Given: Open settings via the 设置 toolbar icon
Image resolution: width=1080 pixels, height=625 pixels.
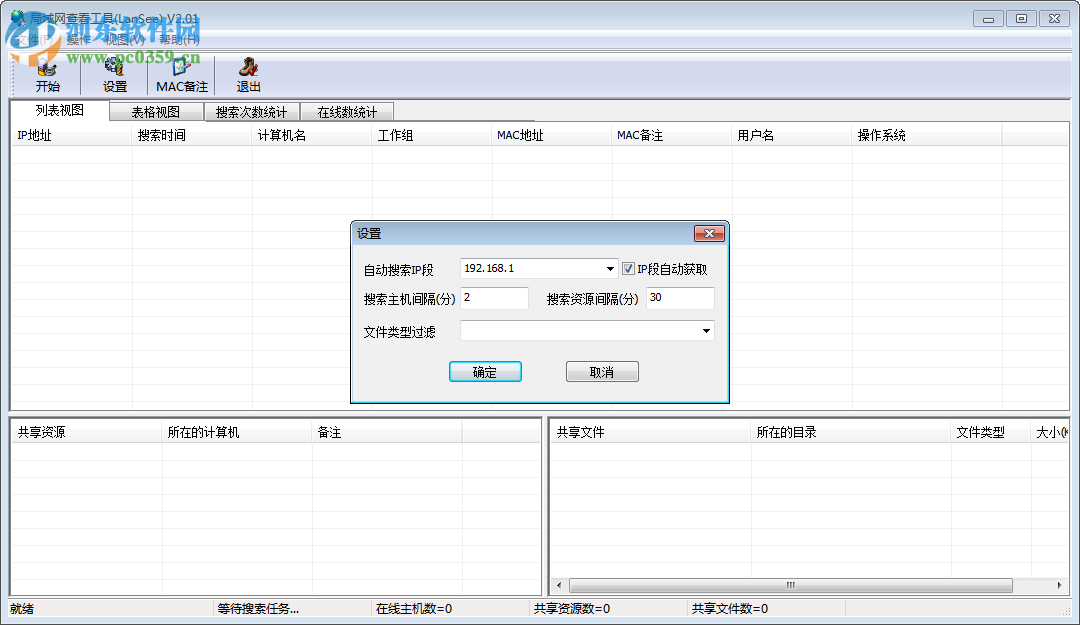Looking at the screenshot, I should (x=113, y=74).
